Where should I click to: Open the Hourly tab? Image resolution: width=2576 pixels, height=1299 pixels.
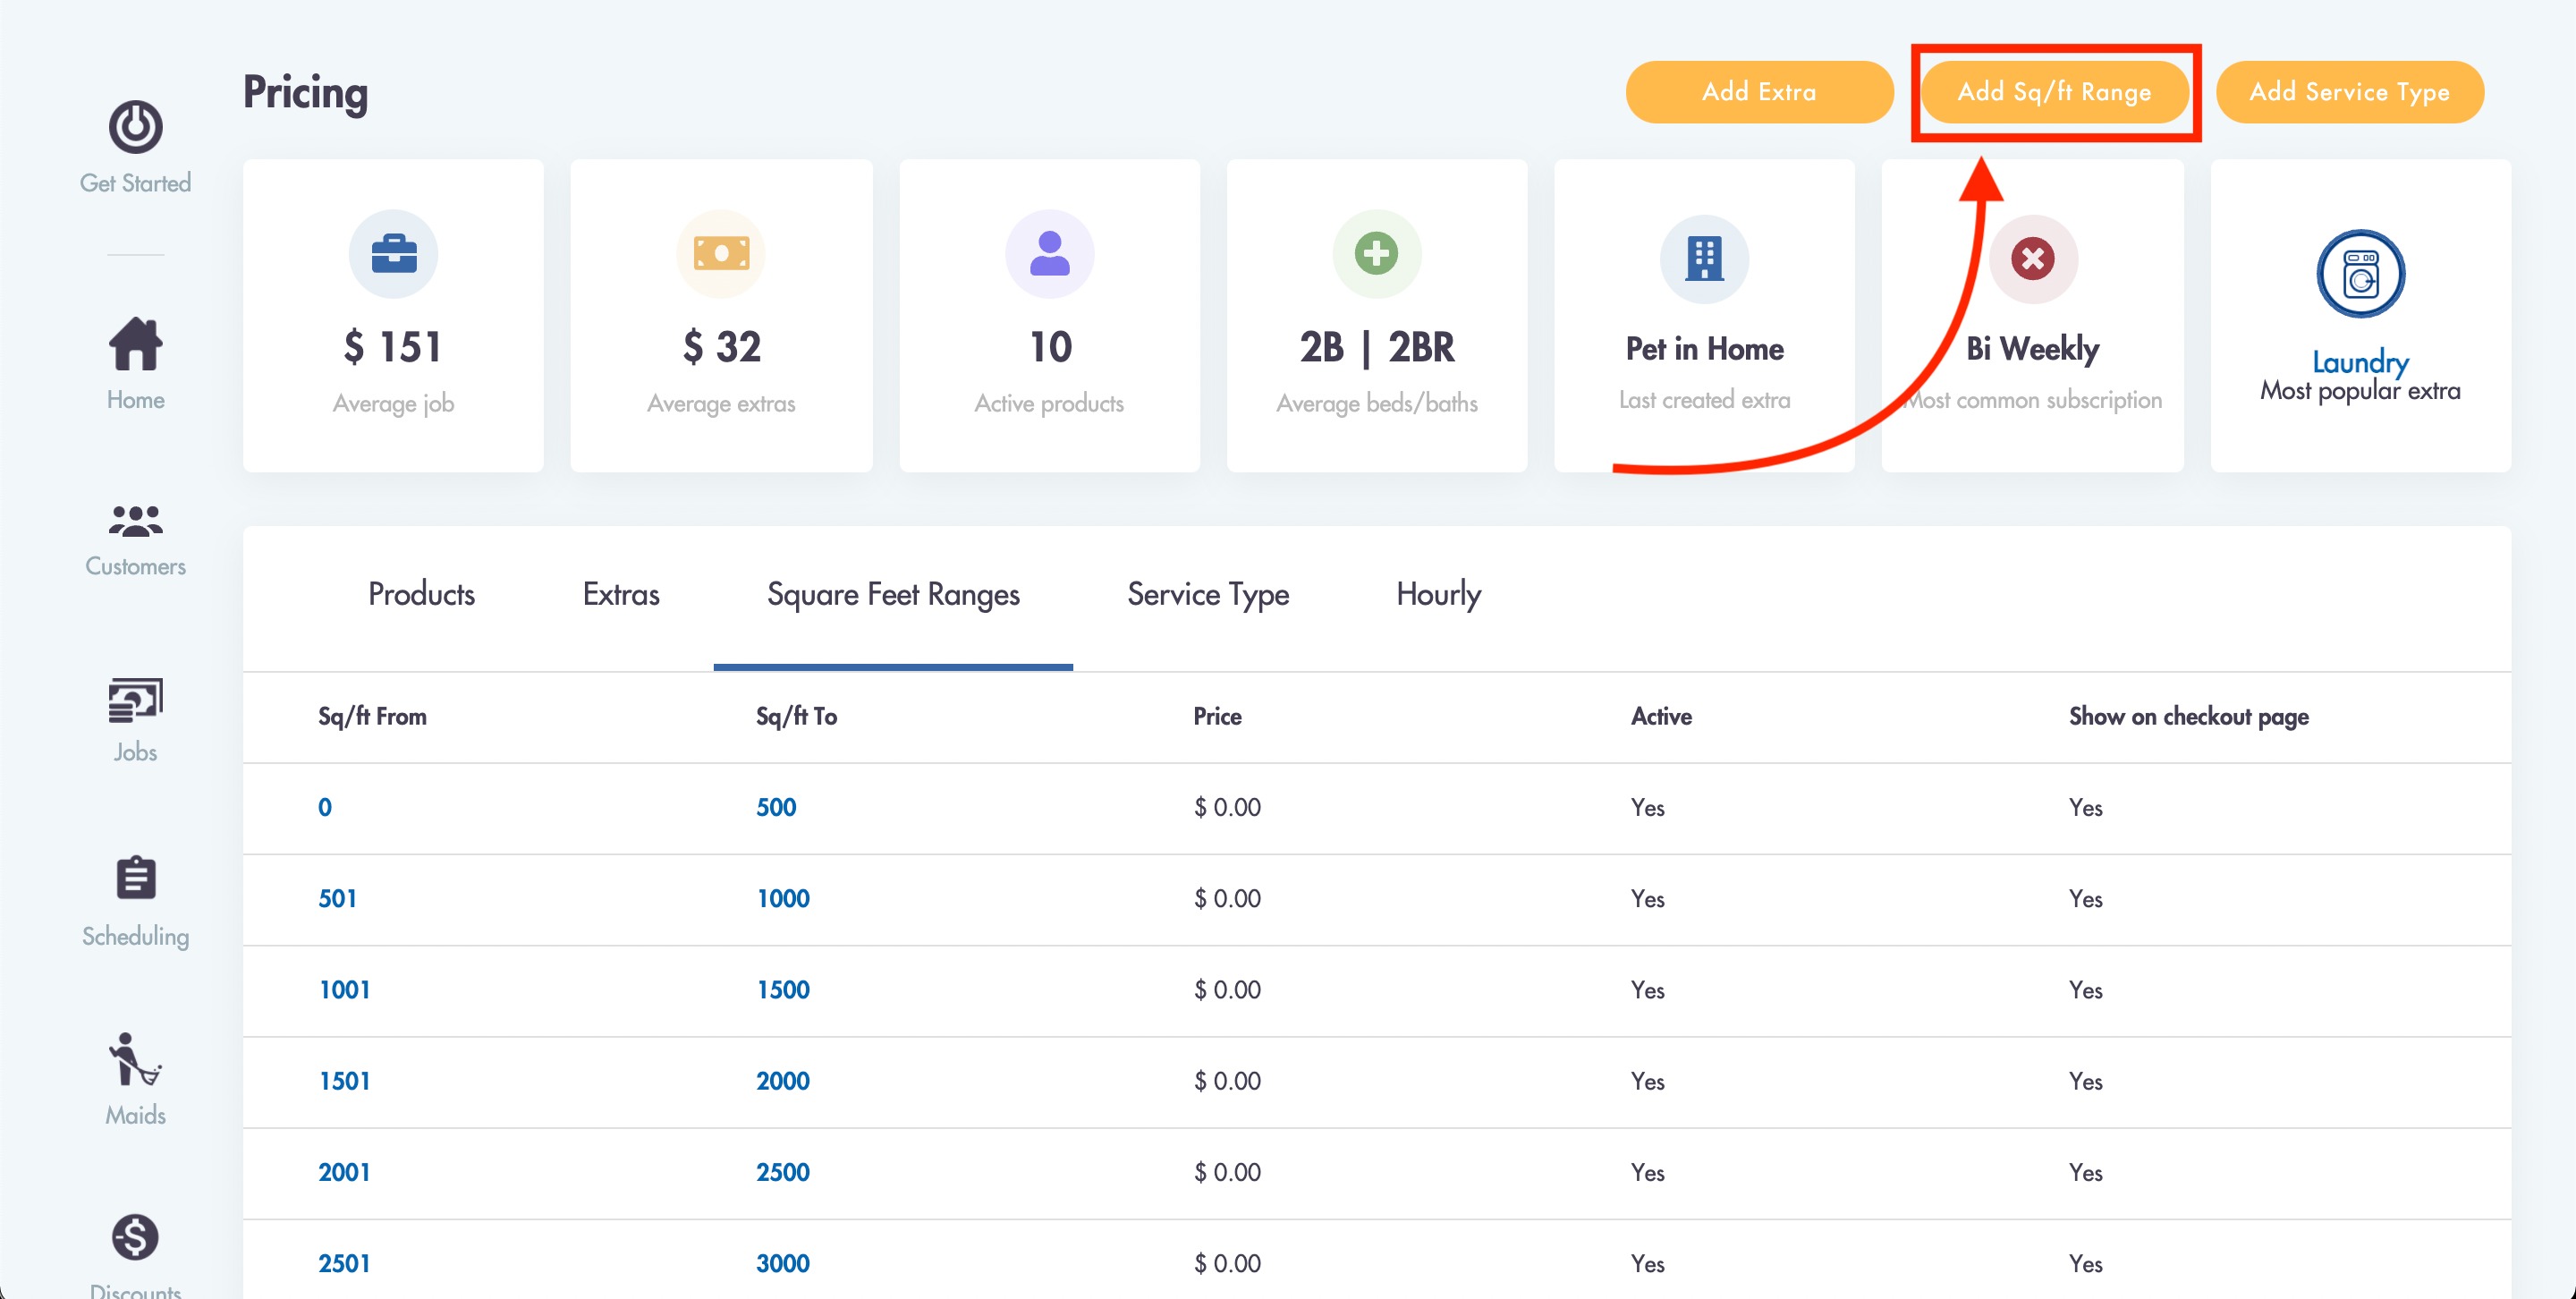pos(1438,595)
